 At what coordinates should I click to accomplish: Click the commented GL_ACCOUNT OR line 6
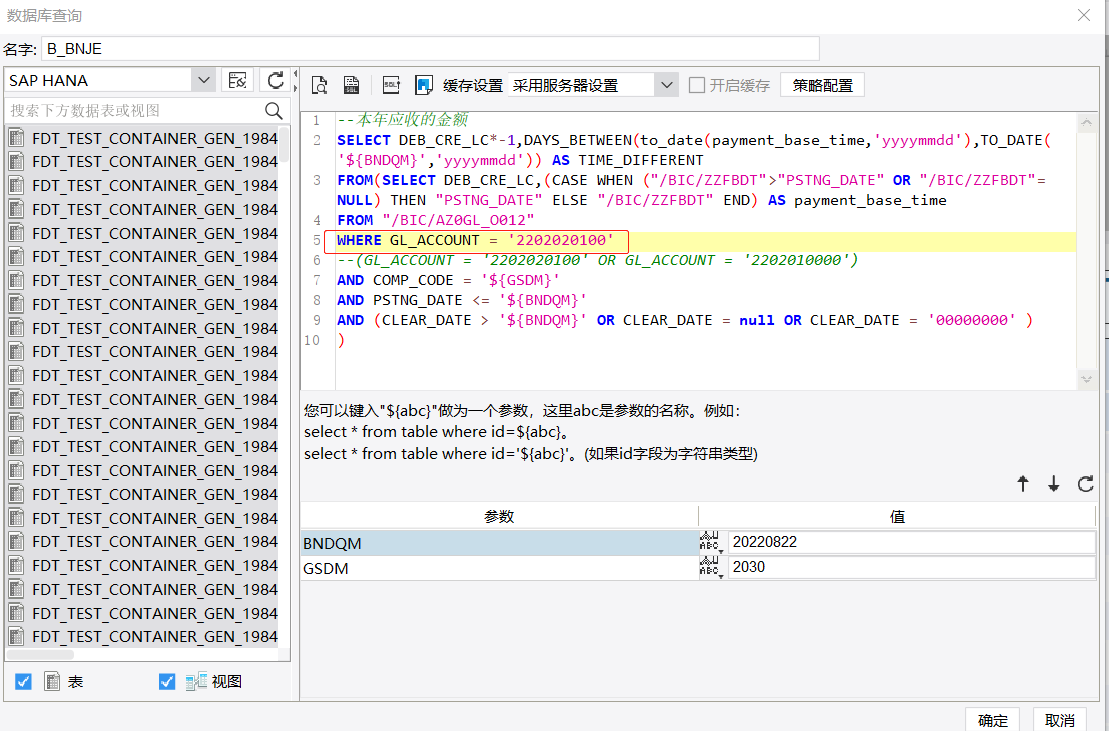[x=598, y=260]
